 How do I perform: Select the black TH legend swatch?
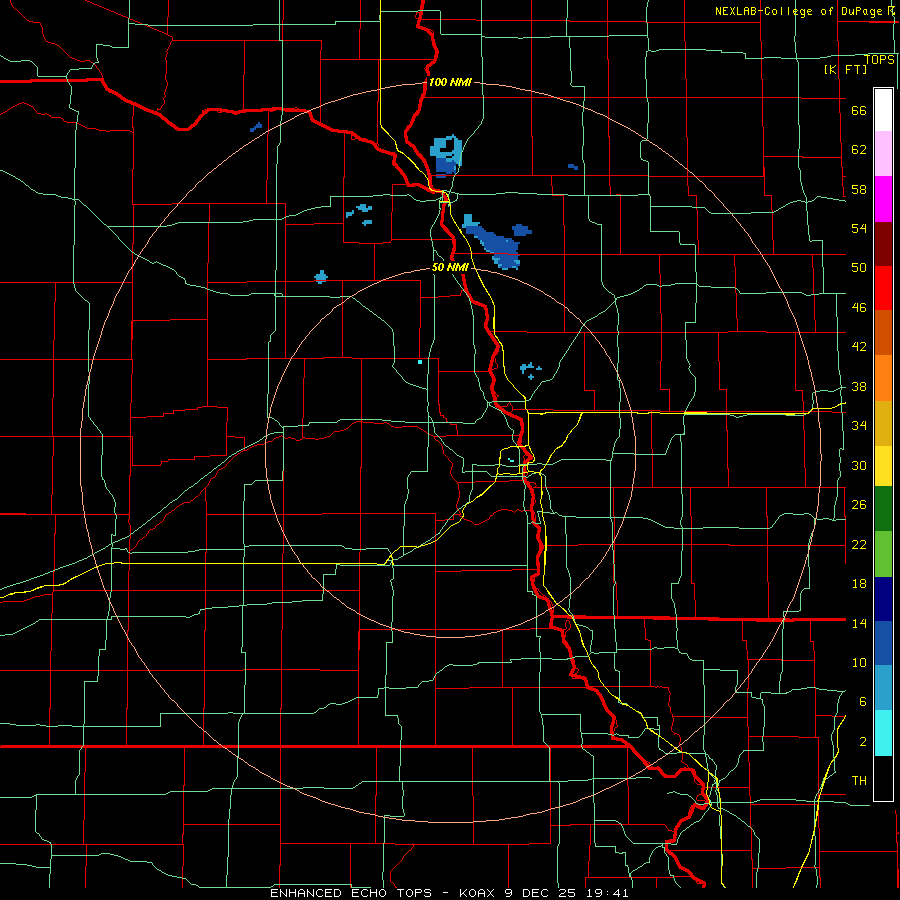point(883,778)
